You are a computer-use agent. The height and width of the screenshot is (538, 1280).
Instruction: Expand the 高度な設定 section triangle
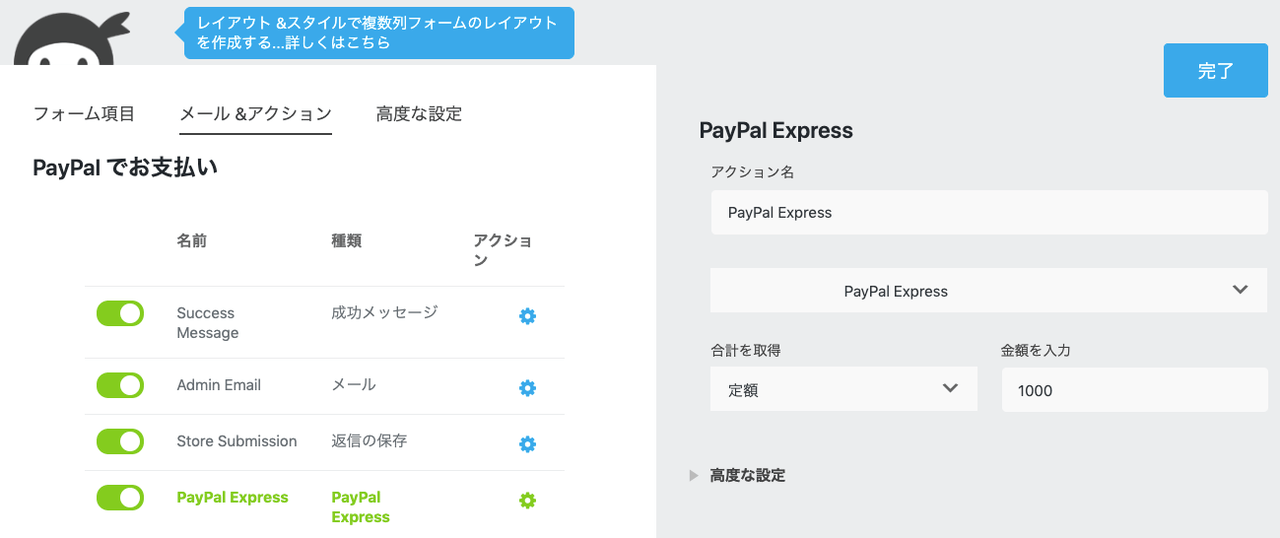tap(694, 476)
